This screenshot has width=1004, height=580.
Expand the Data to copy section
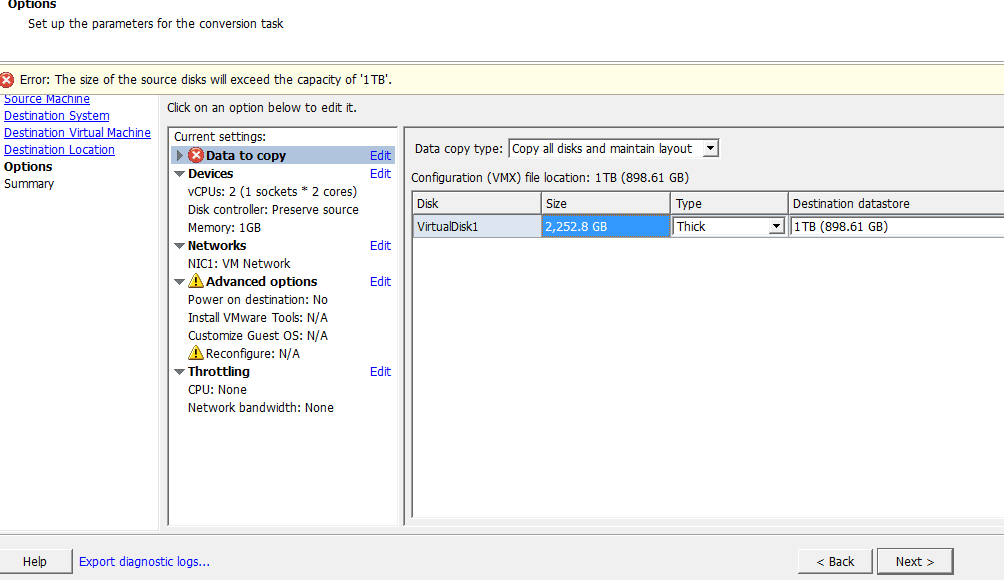point(179,156)
